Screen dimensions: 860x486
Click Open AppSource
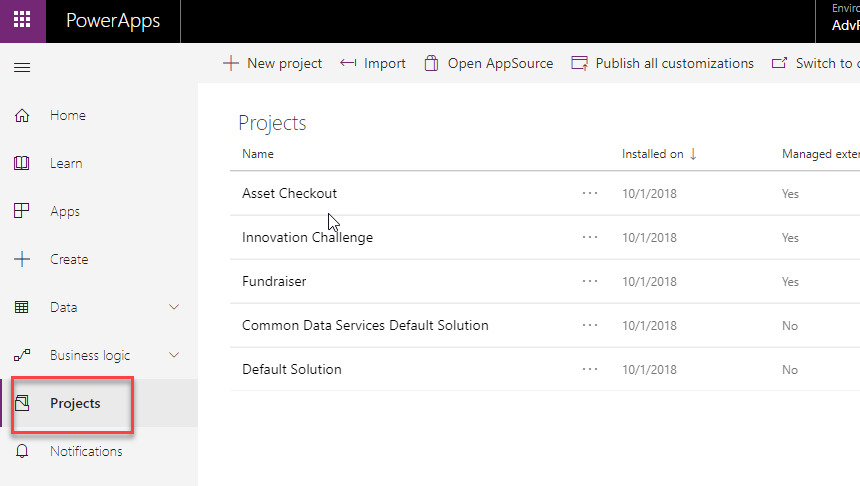pyautogui.click(x=488, y=63)
